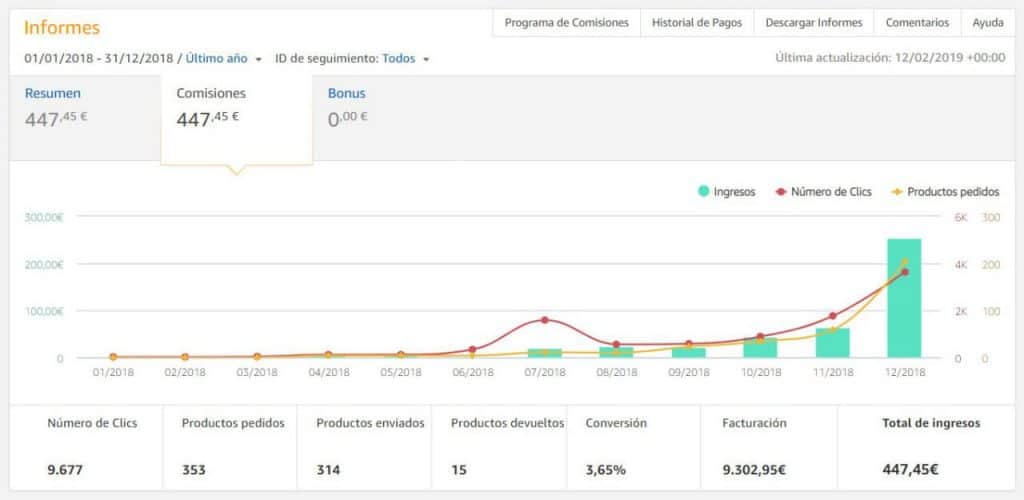
Task: Open the Comentarios tab
Action: (917, 23)
